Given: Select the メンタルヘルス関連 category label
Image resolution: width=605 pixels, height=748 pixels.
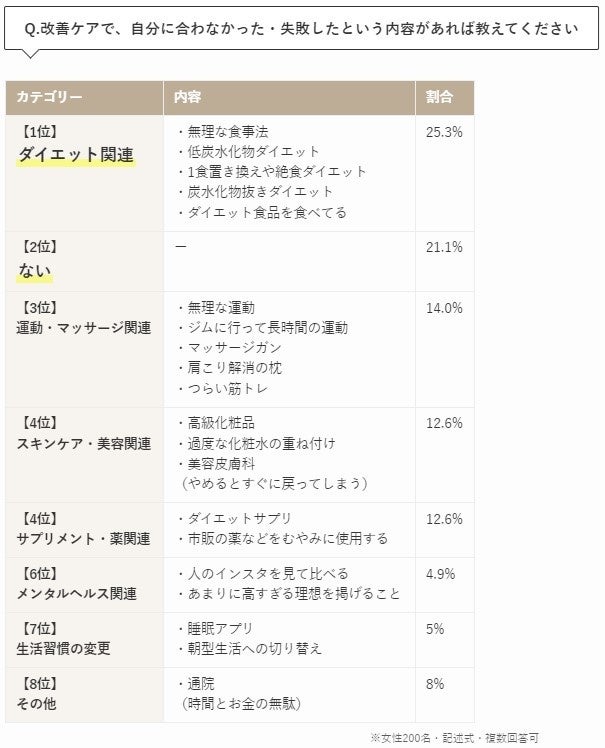Looking at the screenshot, I should (x=76, y=594).
